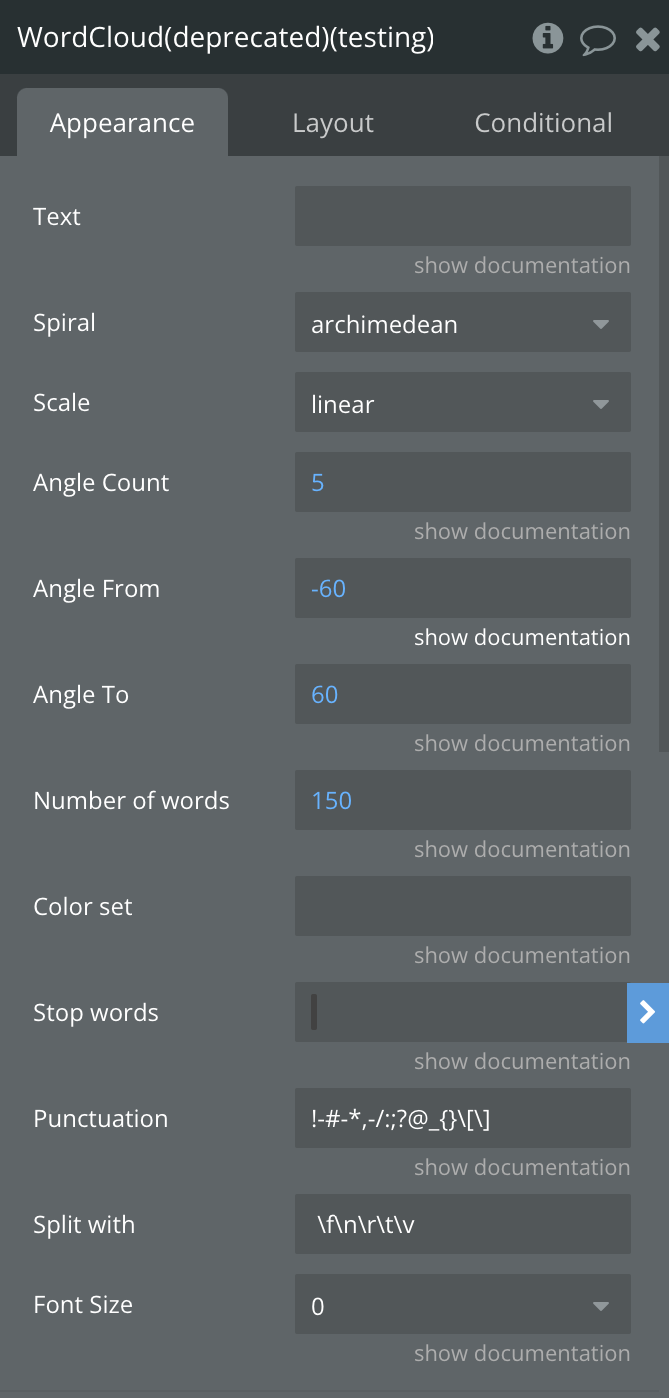Expand the Font Size dropdown
This screenshot has height=1398, width=669.
pyautogui.click(x=463, y=1304)
